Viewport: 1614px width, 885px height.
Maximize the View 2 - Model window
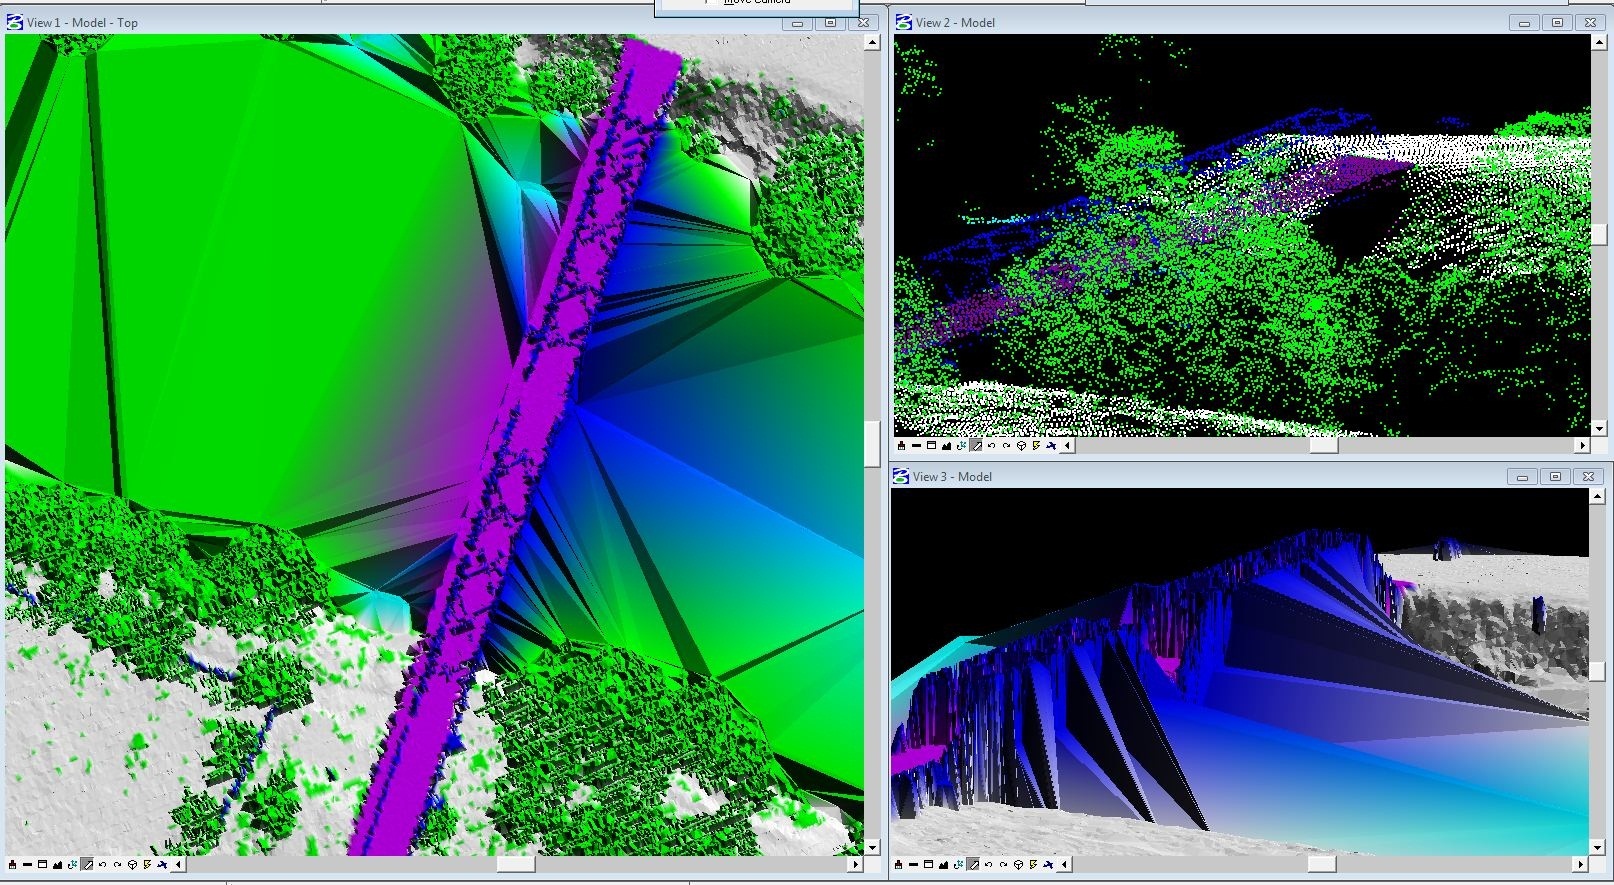tap(1557, 22)
